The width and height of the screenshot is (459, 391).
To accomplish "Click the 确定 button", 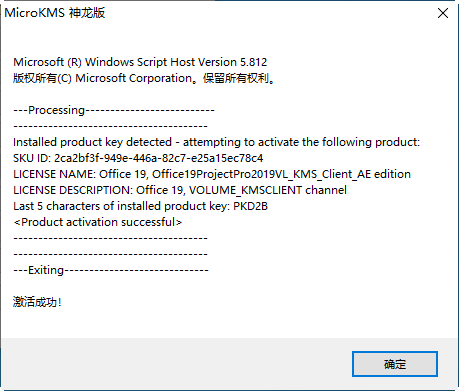I will [395, 364].
